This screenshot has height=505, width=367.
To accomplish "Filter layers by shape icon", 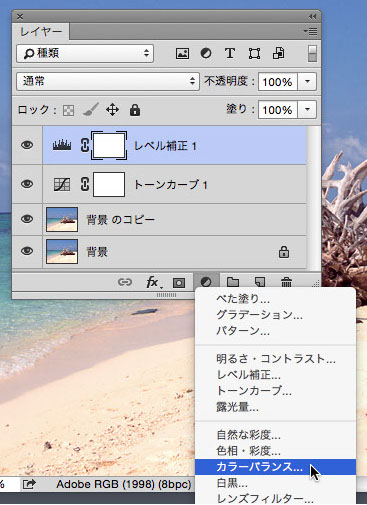I will click(254, 53).
